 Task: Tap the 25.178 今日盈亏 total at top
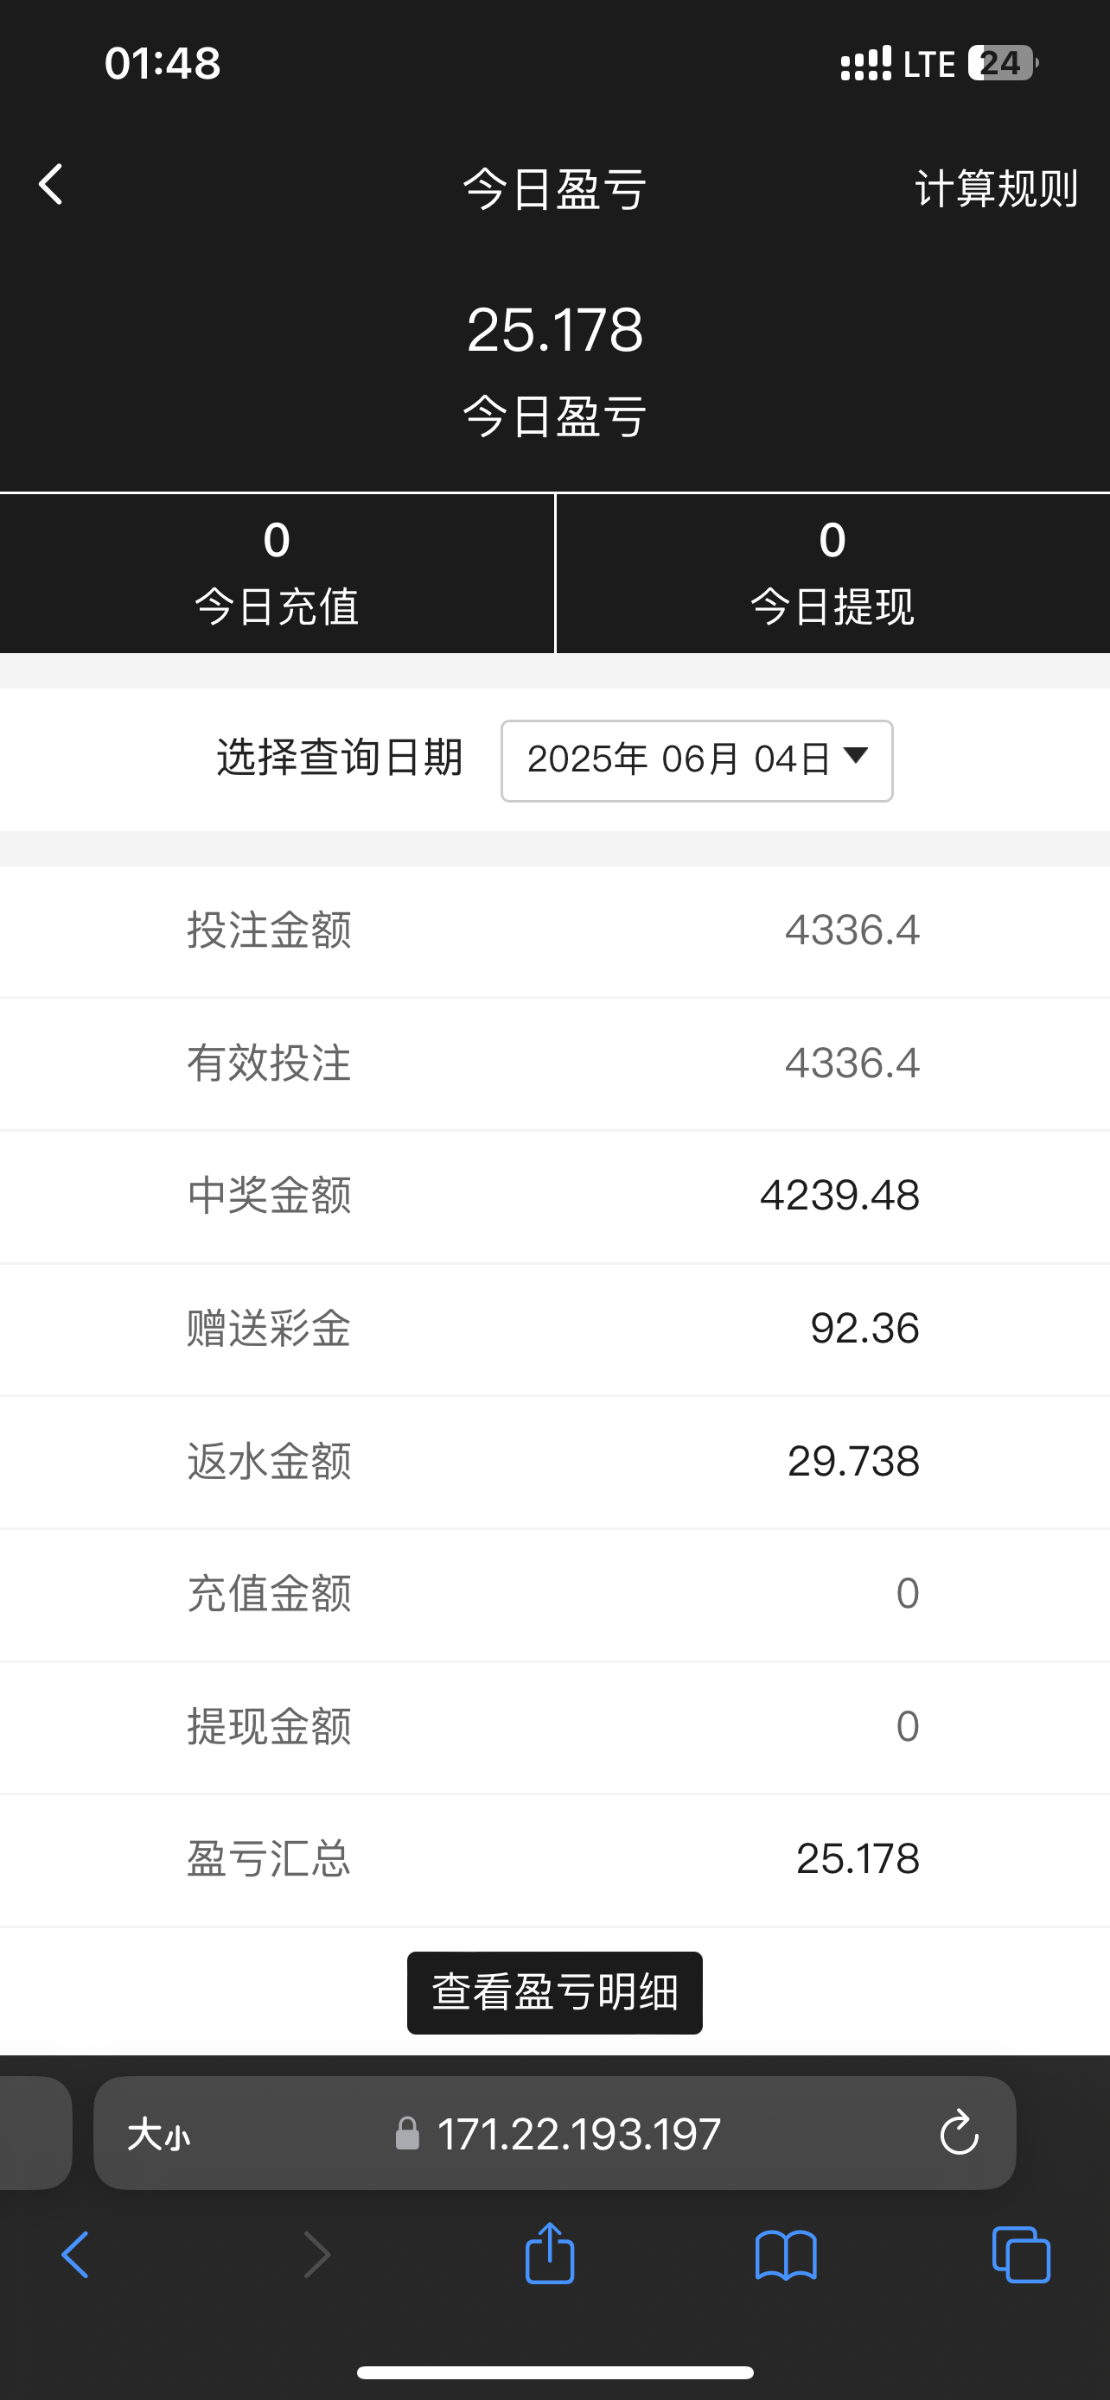click(555, 330)
